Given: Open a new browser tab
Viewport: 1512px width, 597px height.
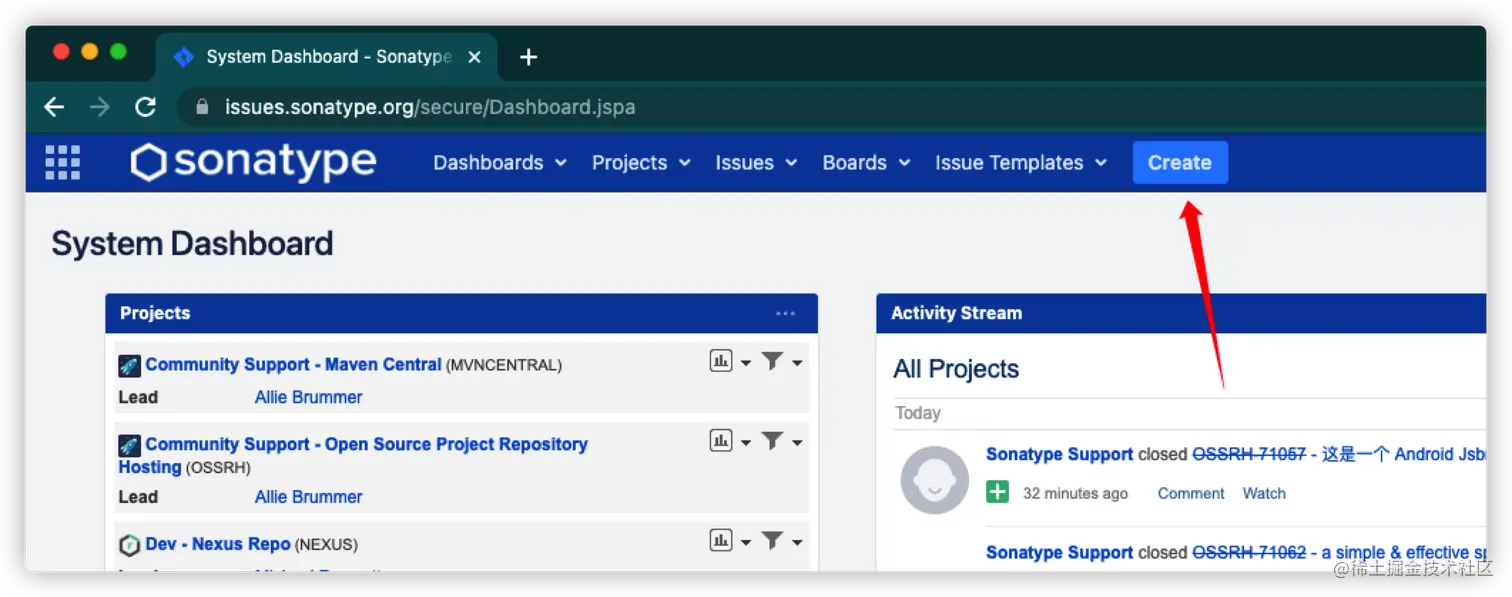Looking at the screenshot, I should pos(529,57).
